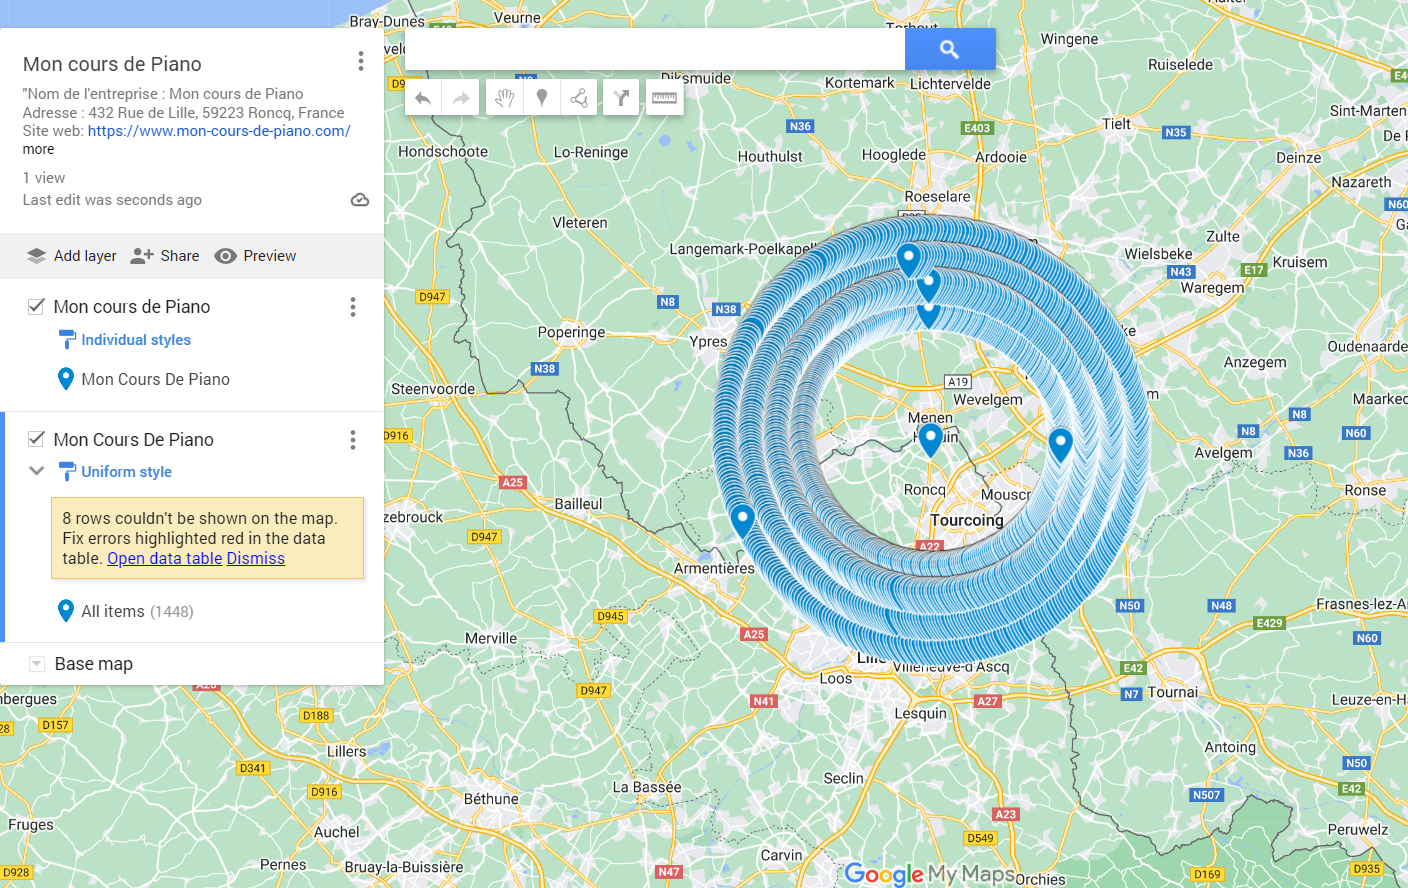The image size is (1408, 888).
Task: Click the Ypres label on the map
Action: pos(709,341)
